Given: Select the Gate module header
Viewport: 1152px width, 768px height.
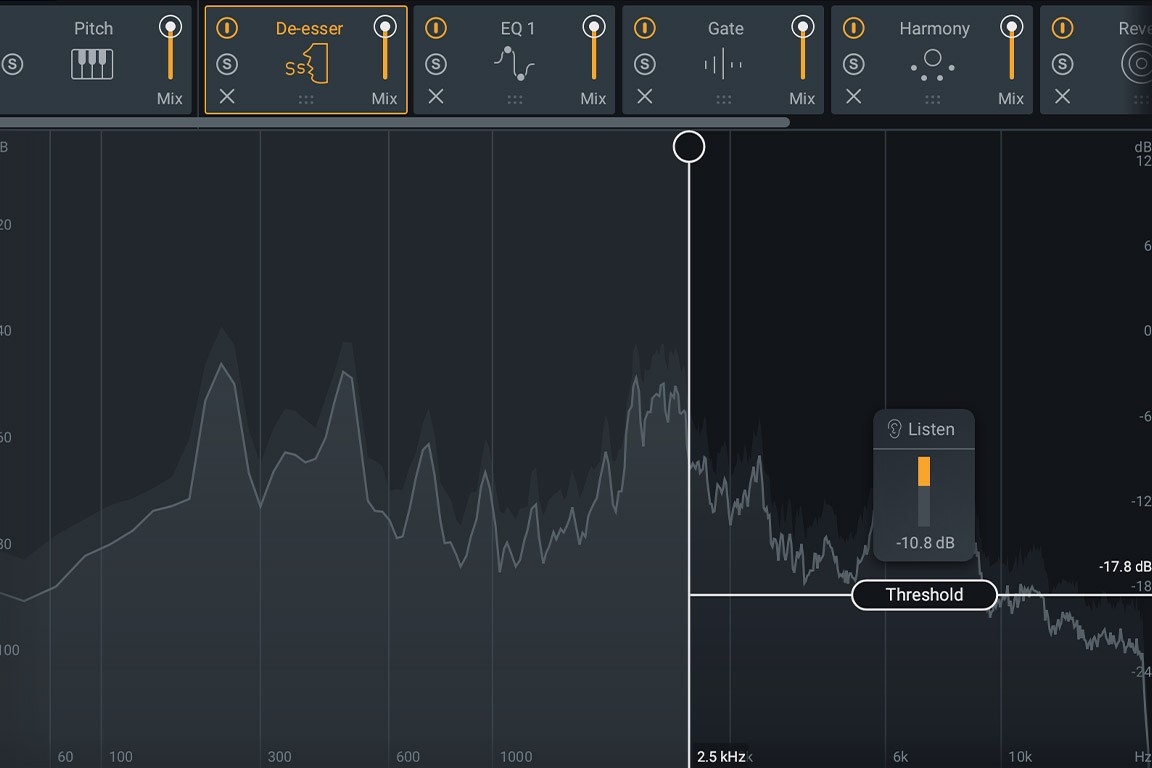Looking at the screenshot, I should [724, 28].
